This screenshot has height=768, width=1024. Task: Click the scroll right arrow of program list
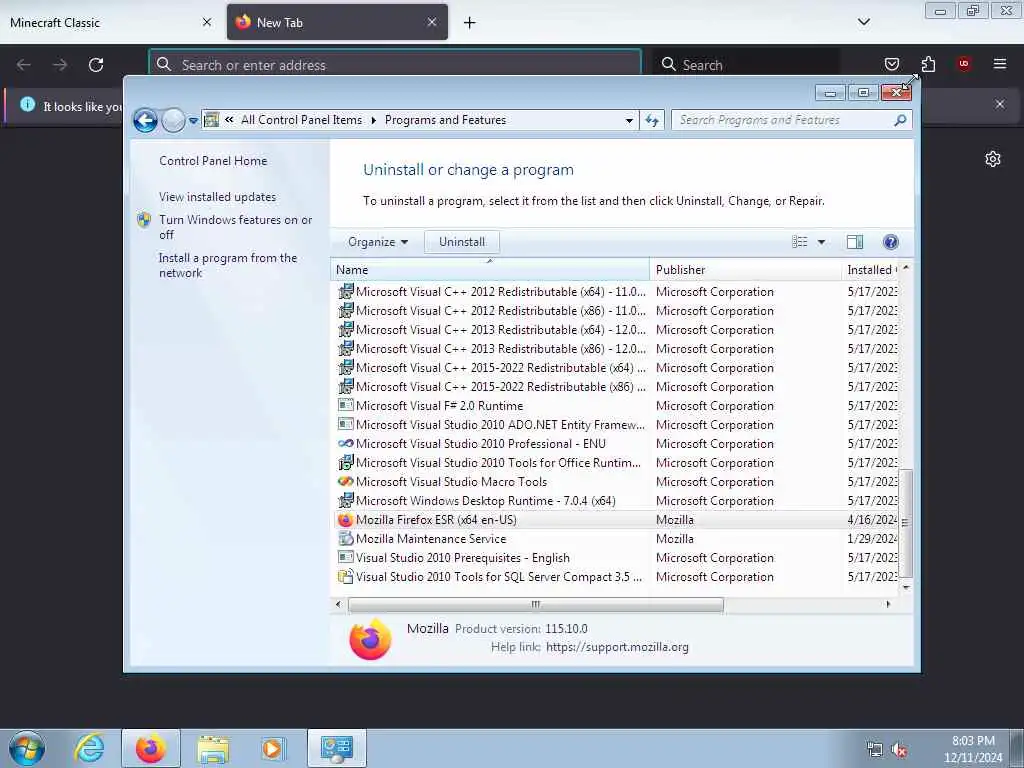888,605
